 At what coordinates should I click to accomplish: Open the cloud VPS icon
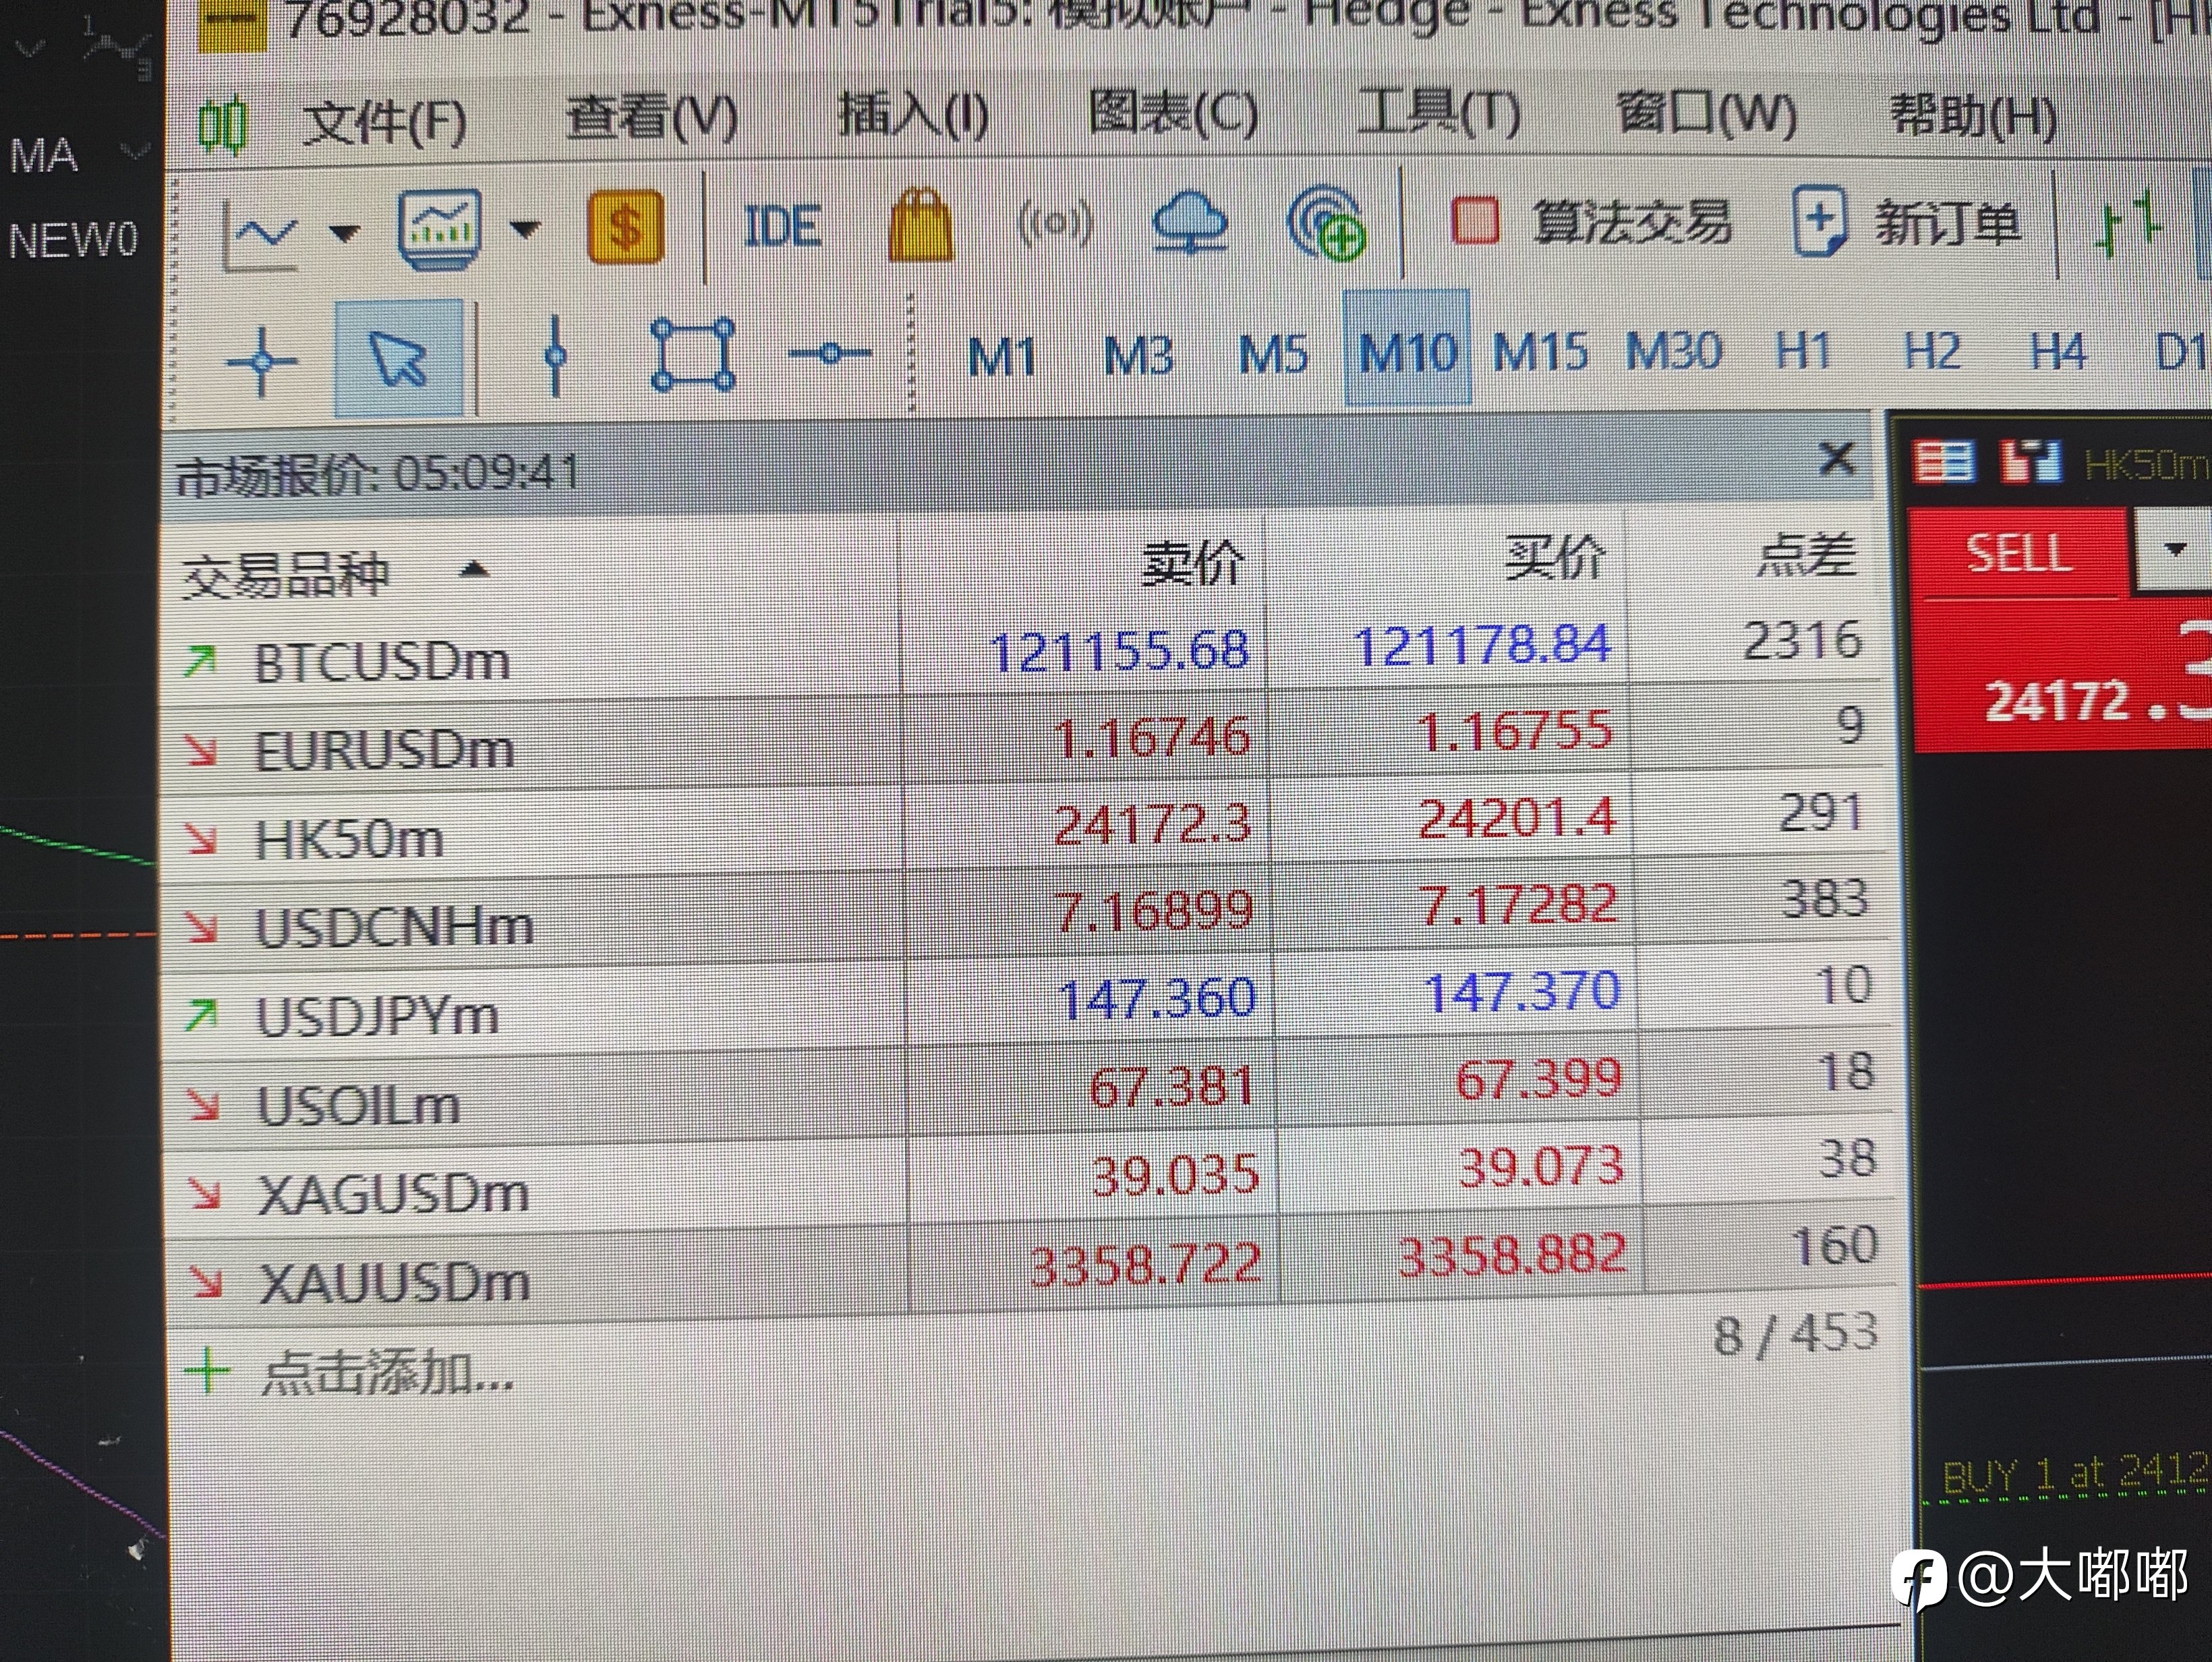coord(1190,223)
